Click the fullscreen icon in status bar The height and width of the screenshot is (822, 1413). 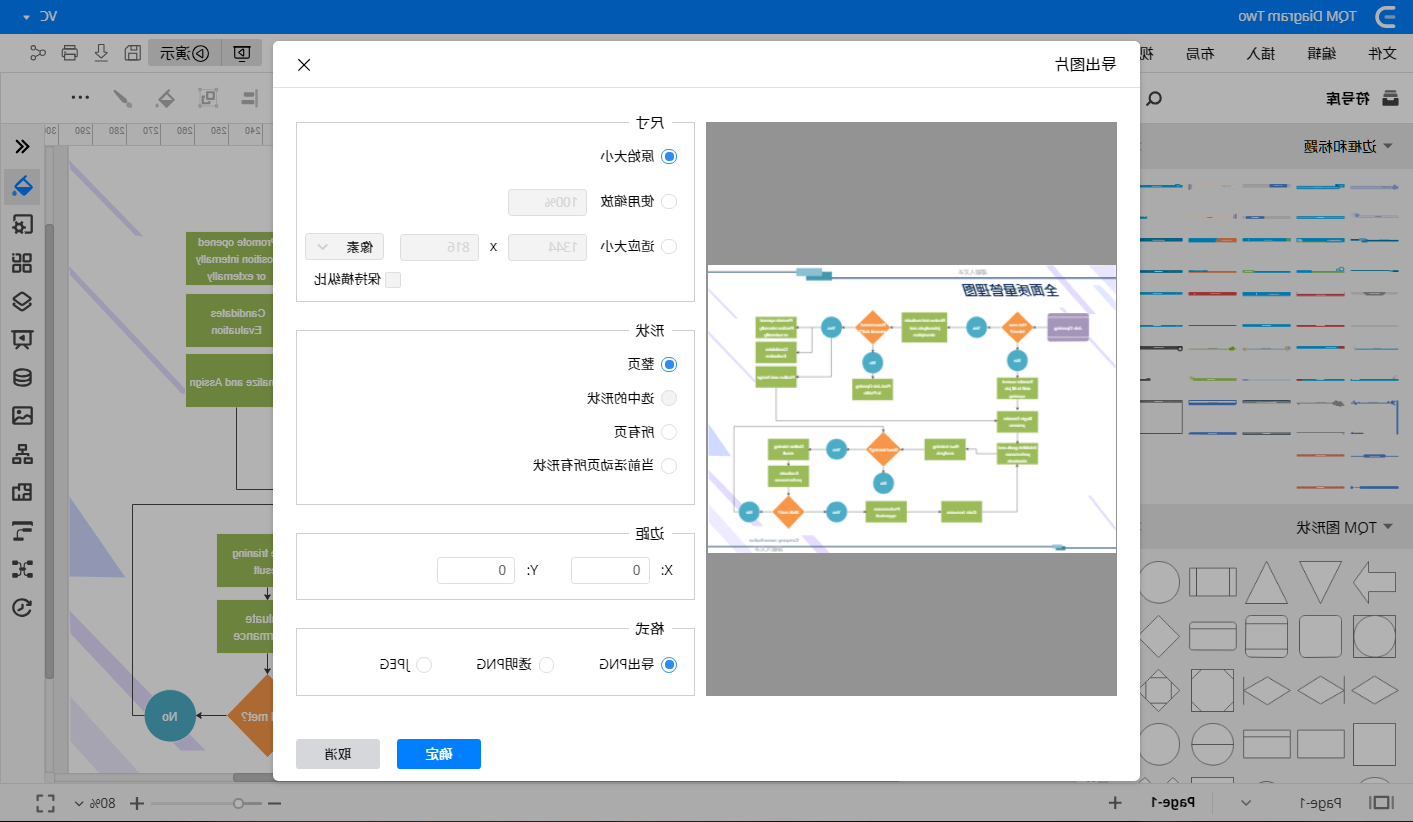[x=45, y=803]
